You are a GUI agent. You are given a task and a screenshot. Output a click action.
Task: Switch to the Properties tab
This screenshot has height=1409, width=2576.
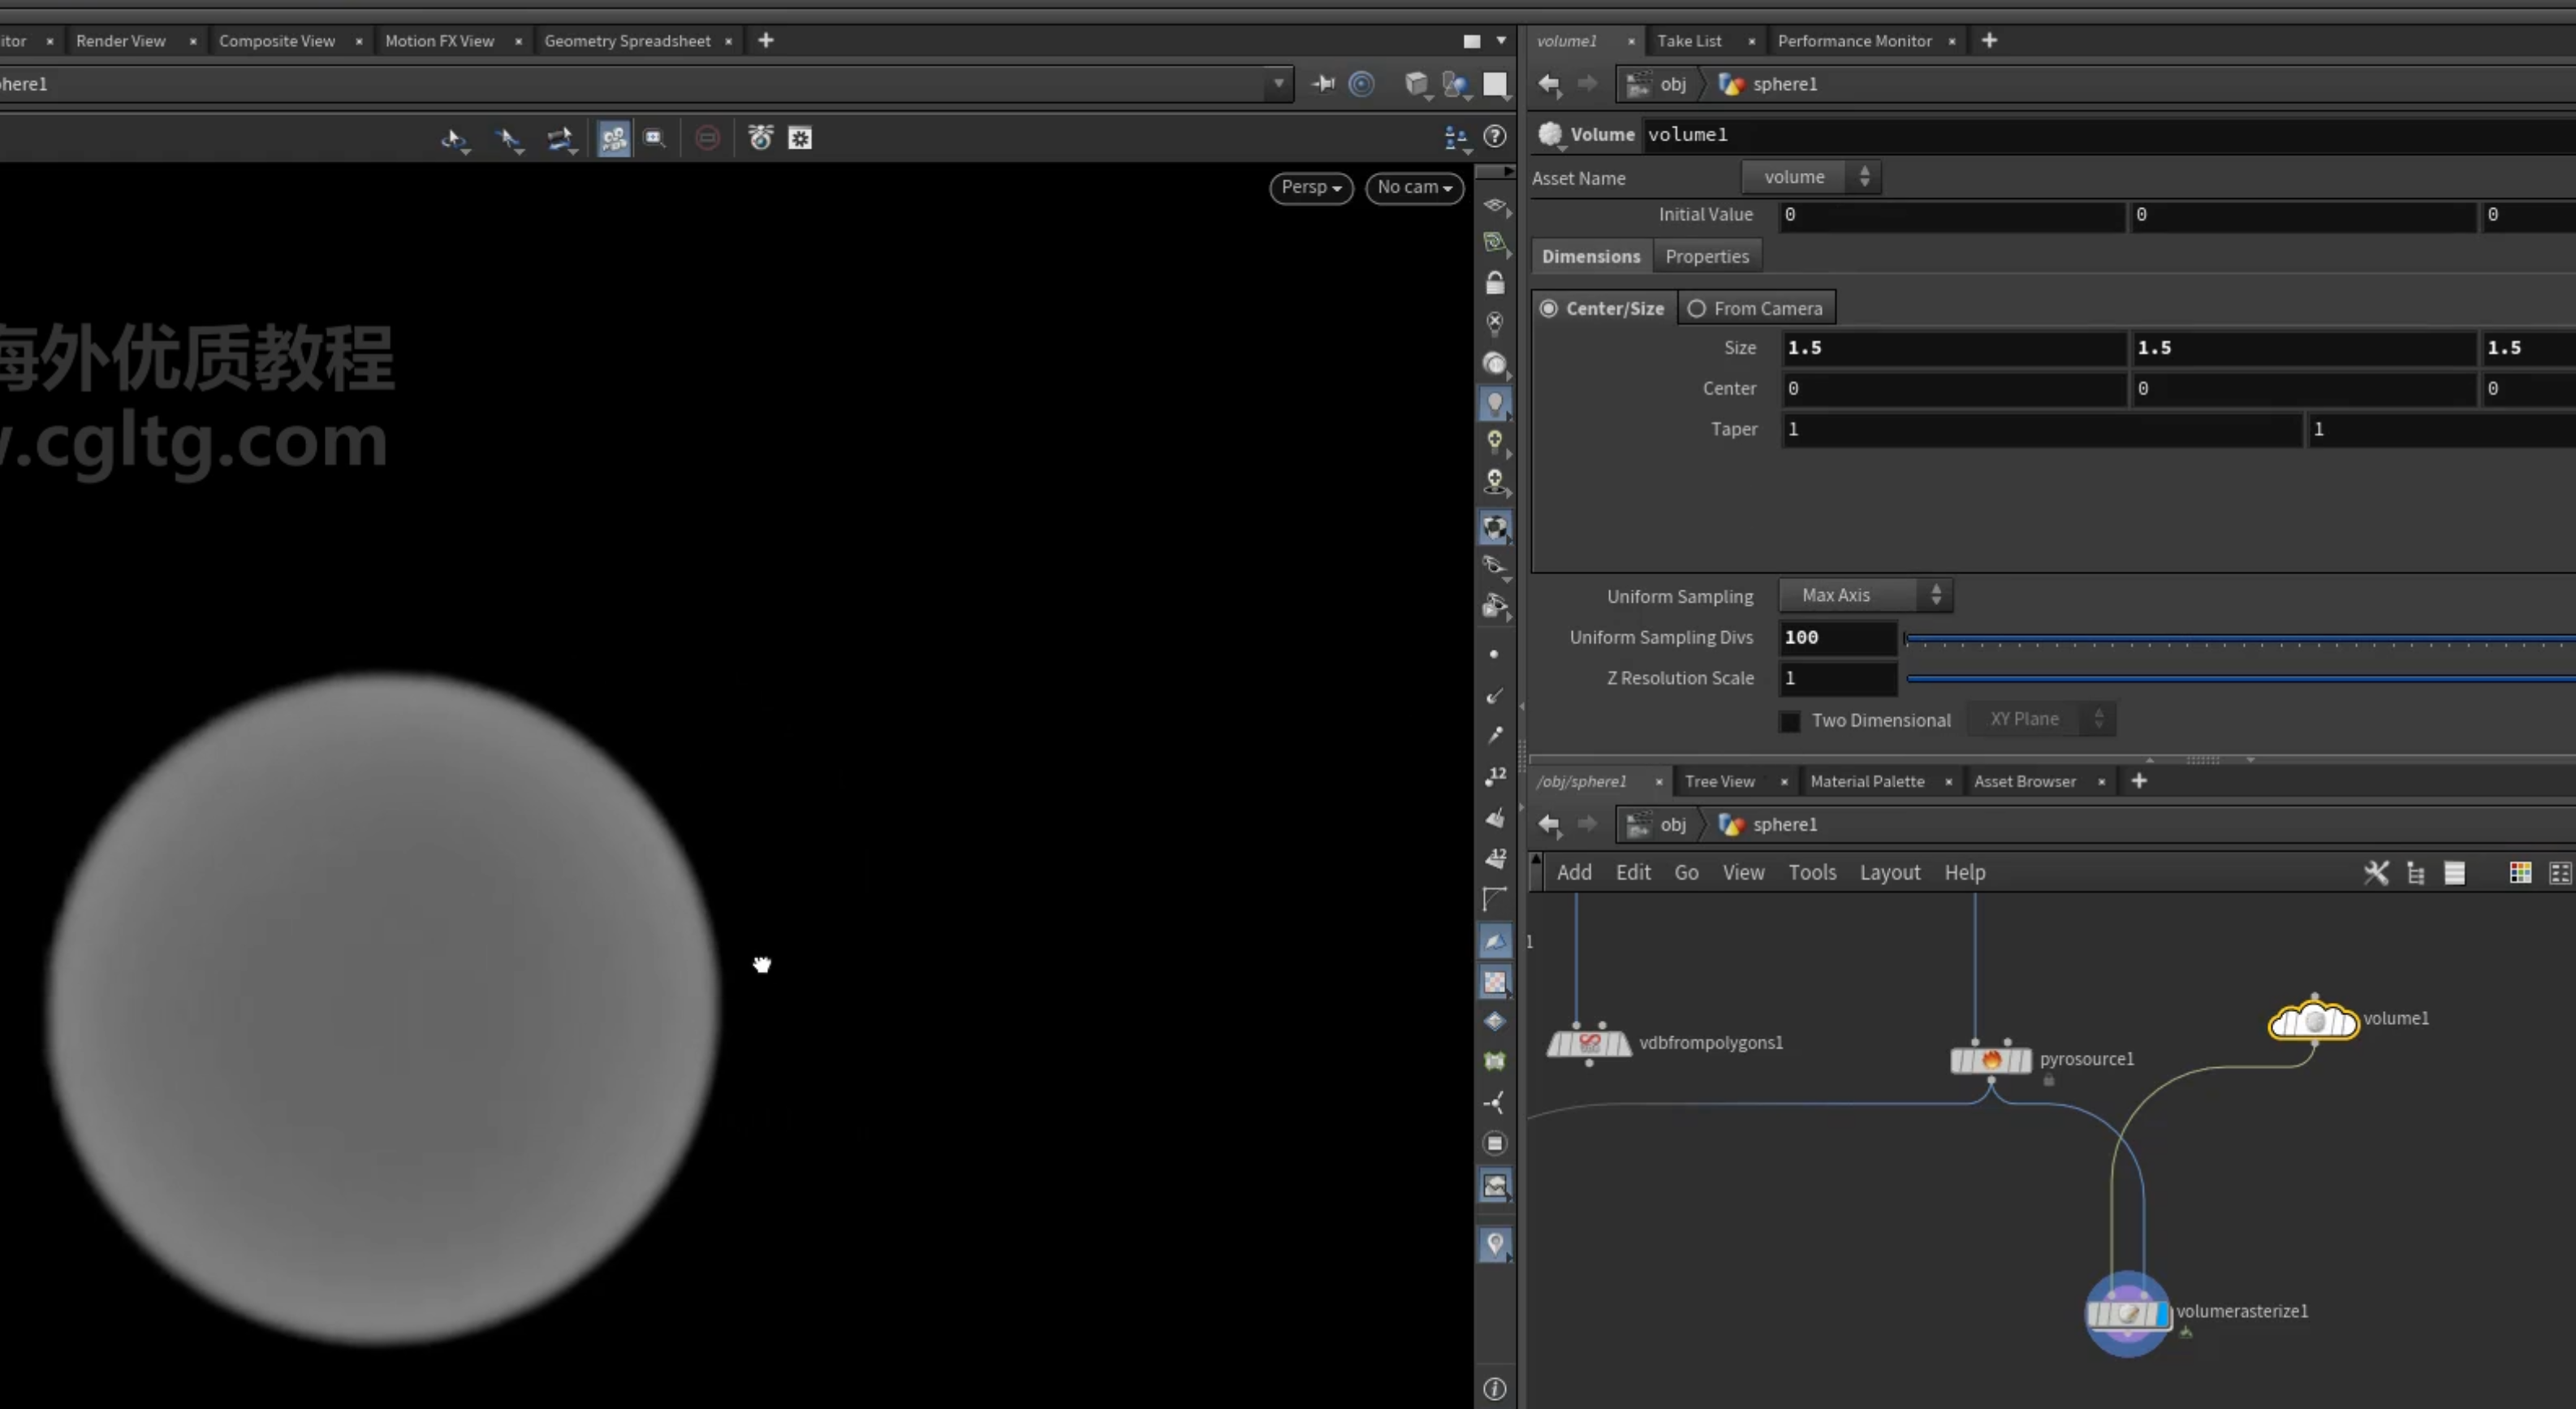pyautogui.click(x=1706, y=256)
